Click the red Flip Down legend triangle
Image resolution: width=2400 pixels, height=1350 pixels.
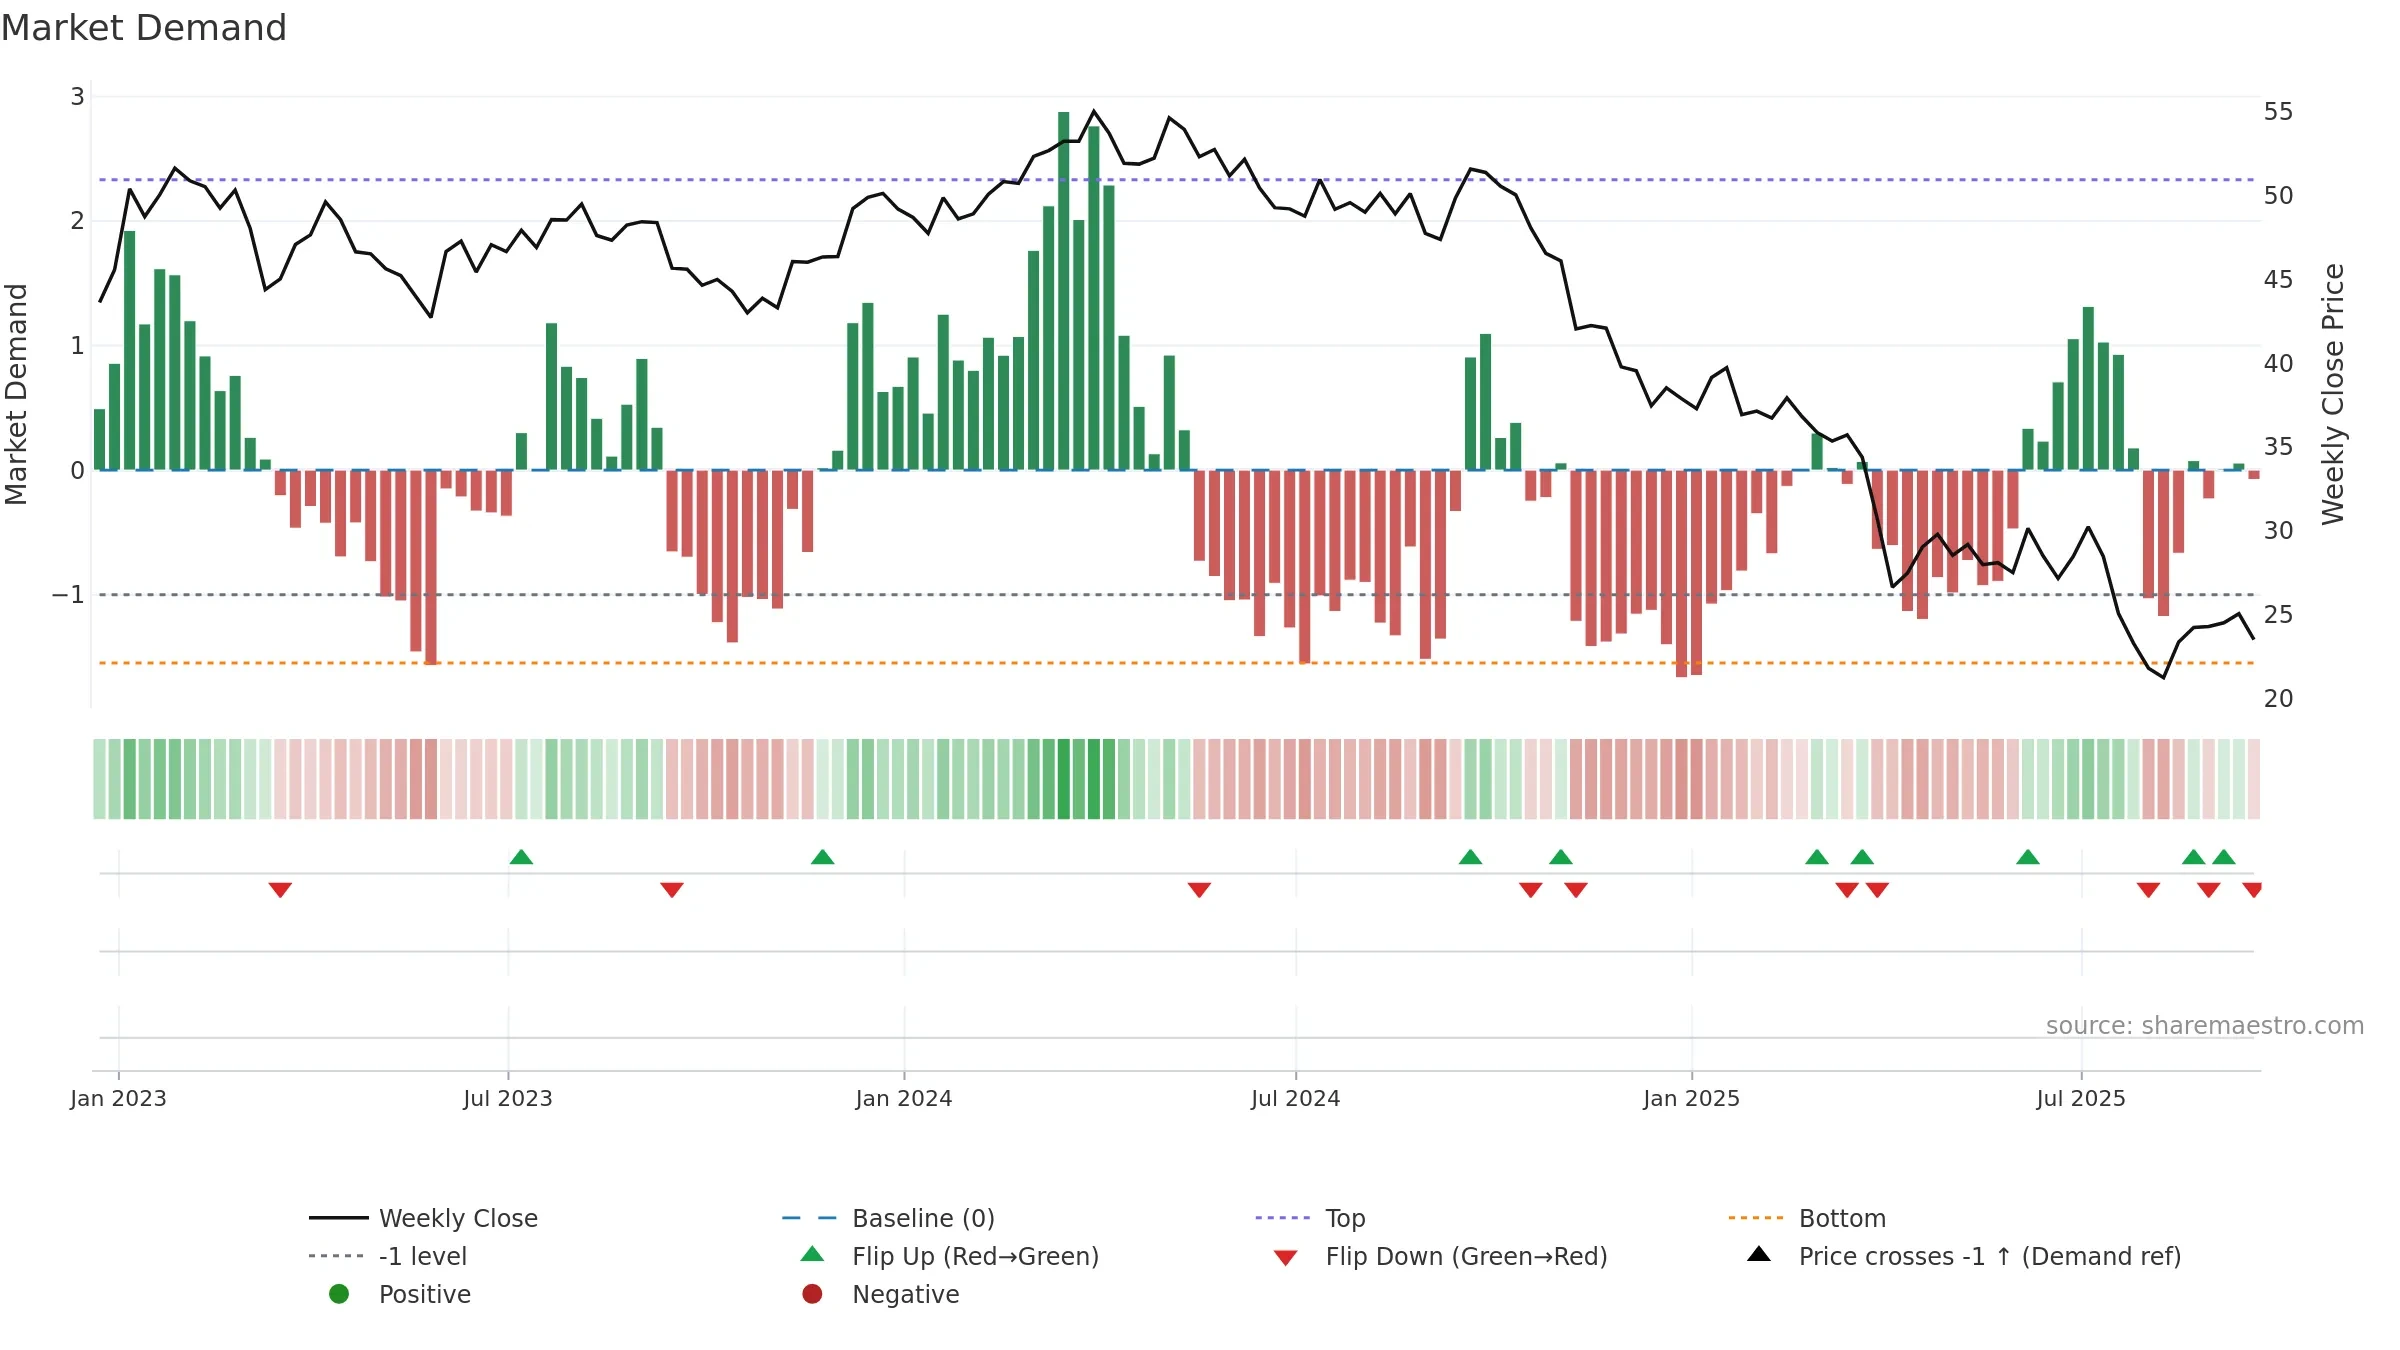tap(1286, 1258)
